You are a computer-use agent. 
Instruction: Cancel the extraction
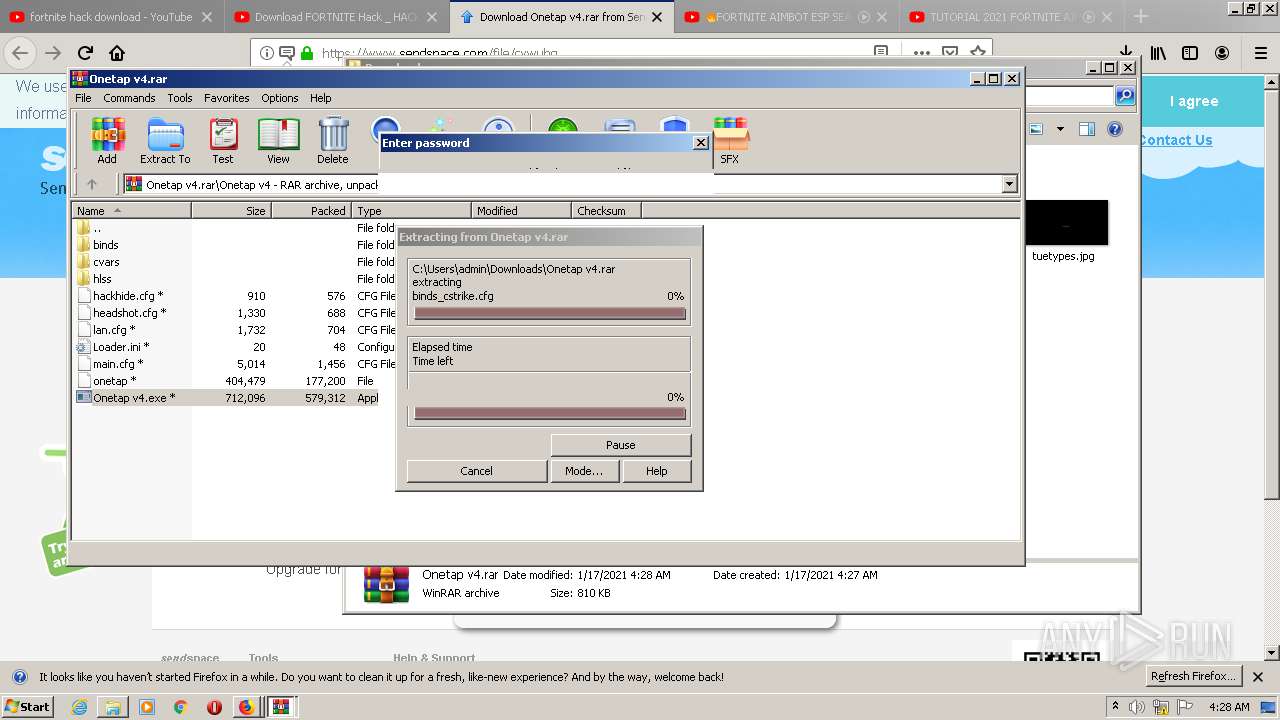point(476,471)
